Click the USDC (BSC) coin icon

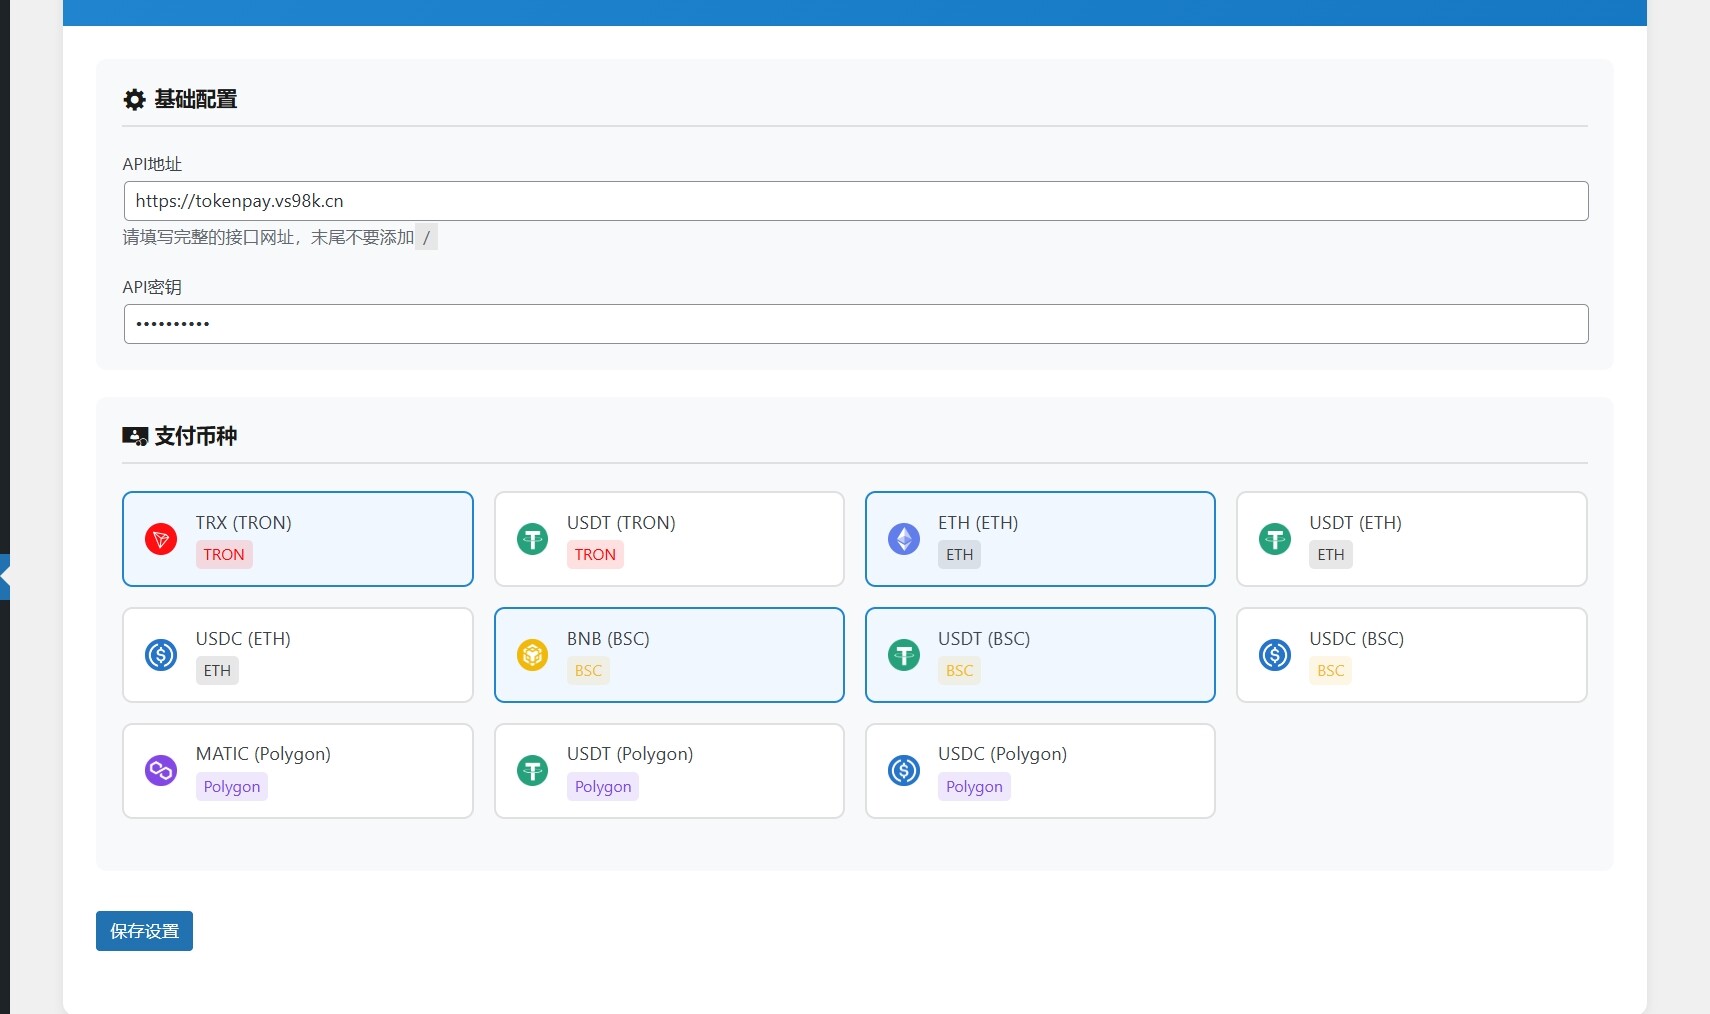click(x=1275, y=655)
